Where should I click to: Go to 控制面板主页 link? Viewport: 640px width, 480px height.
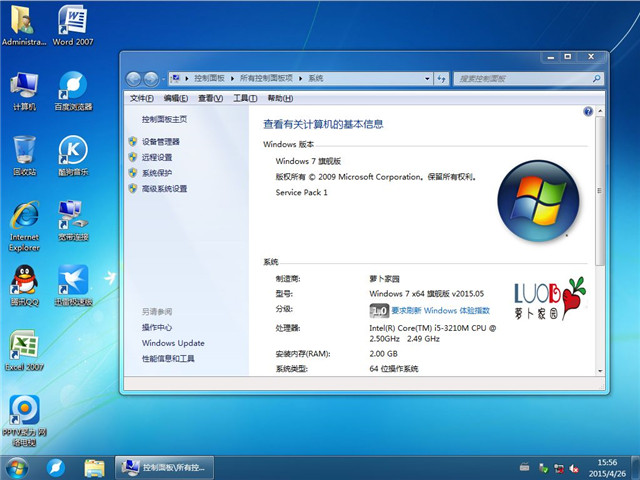pyautogui.click(x=164, y=119)
